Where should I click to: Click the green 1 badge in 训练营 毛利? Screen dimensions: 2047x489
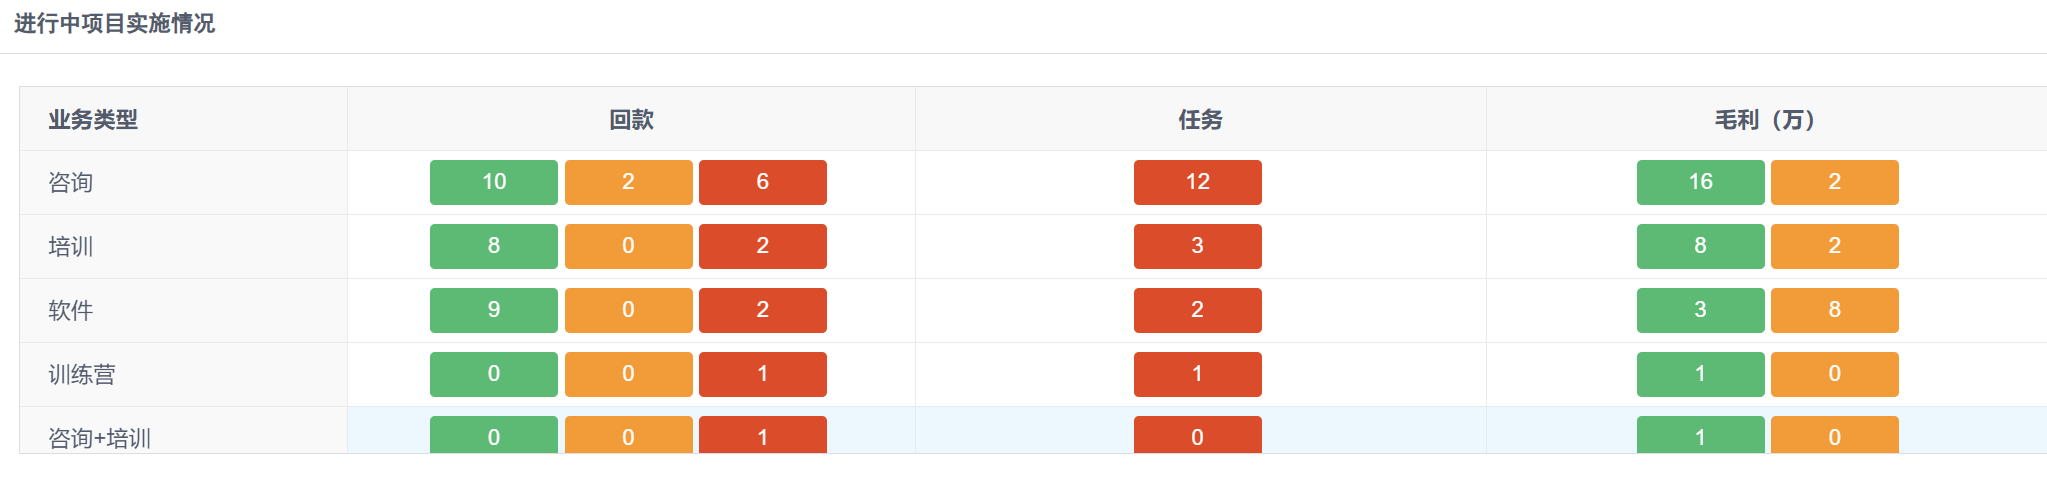[x=1701, y=374]
